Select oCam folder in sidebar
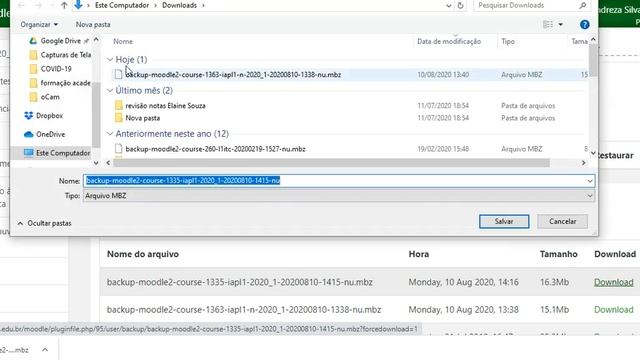This screenshot has height=360, width=640. pos(50,97)
